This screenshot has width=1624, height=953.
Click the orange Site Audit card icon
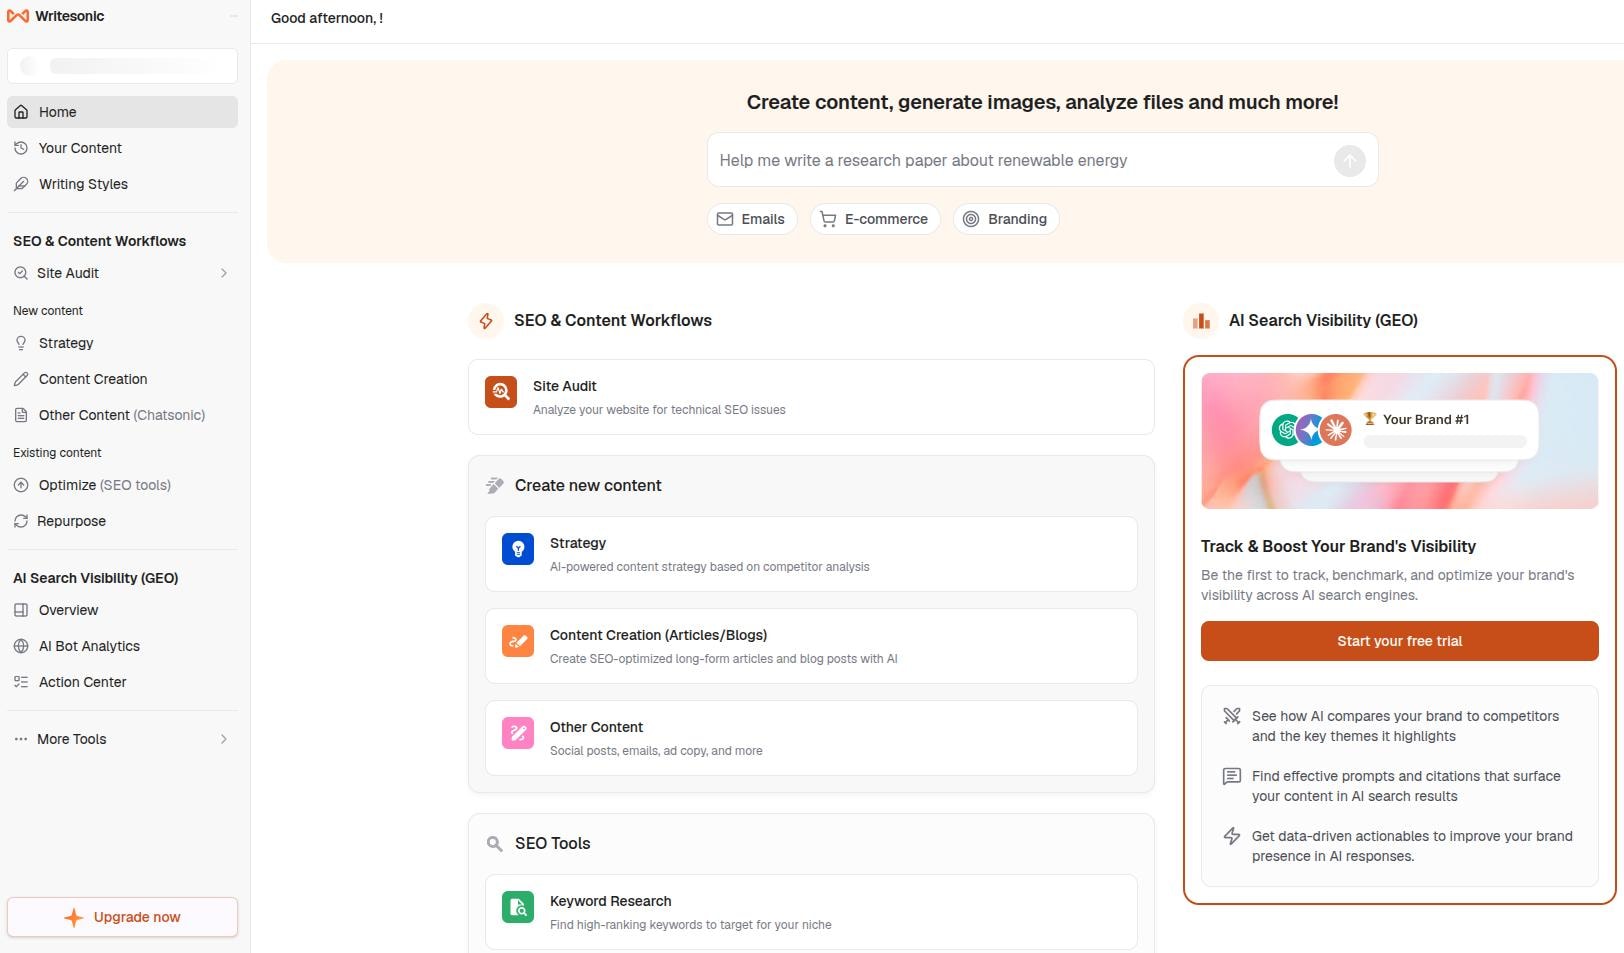tap(501, 392)
